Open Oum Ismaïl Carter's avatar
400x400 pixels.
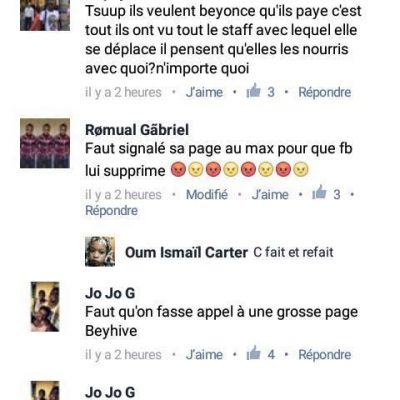point(100,252)
